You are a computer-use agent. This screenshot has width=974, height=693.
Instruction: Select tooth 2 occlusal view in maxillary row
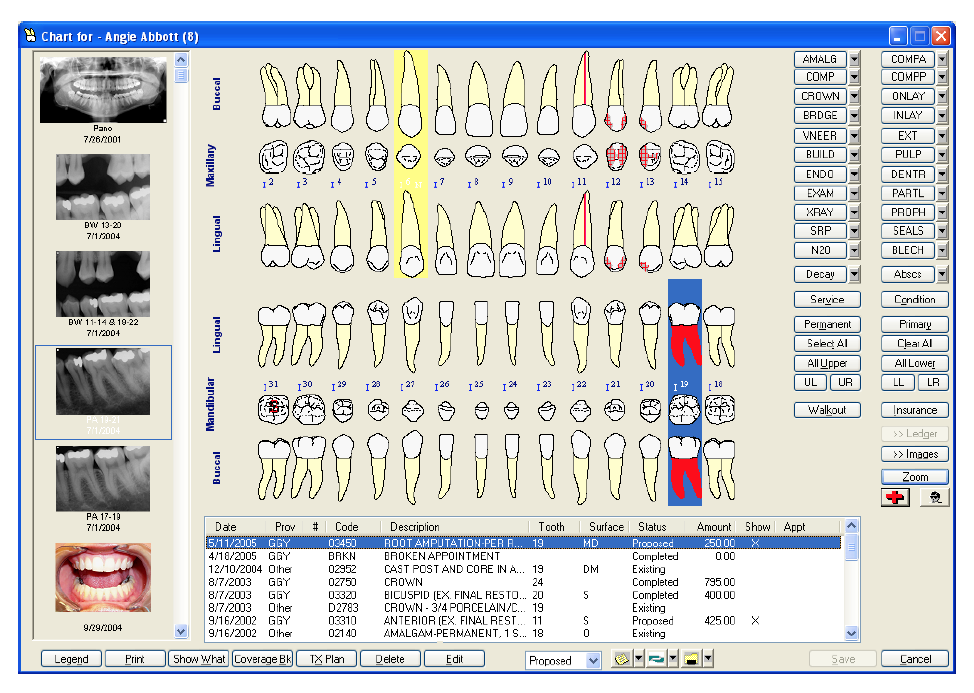274,157
